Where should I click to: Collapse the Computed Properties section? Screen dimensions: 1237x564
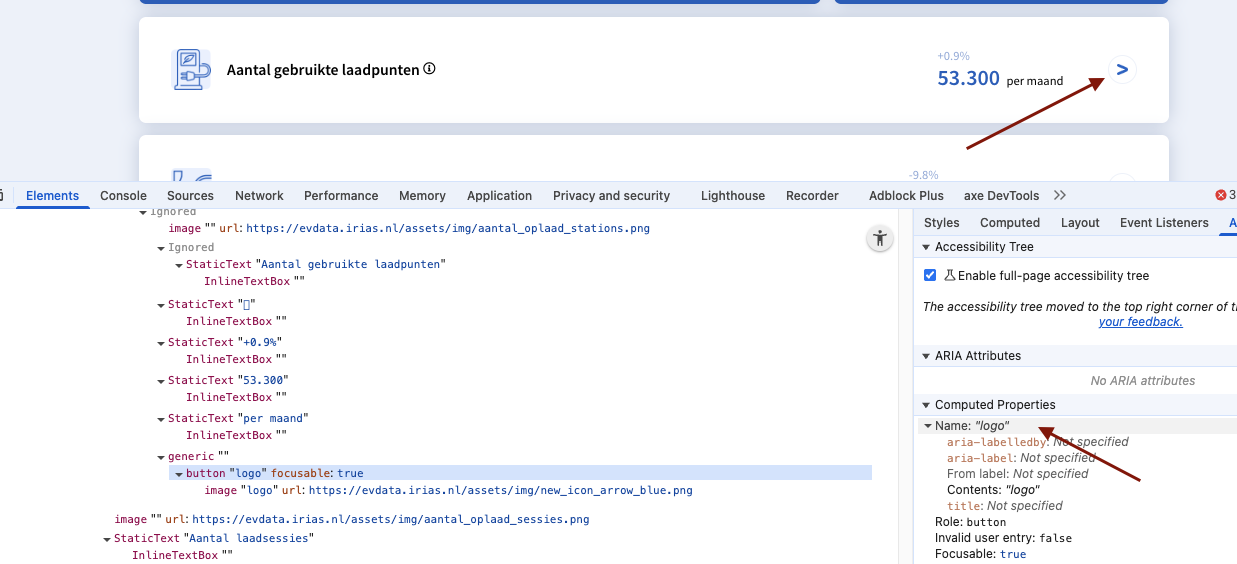pyautogui.click(x=925, y=405)
